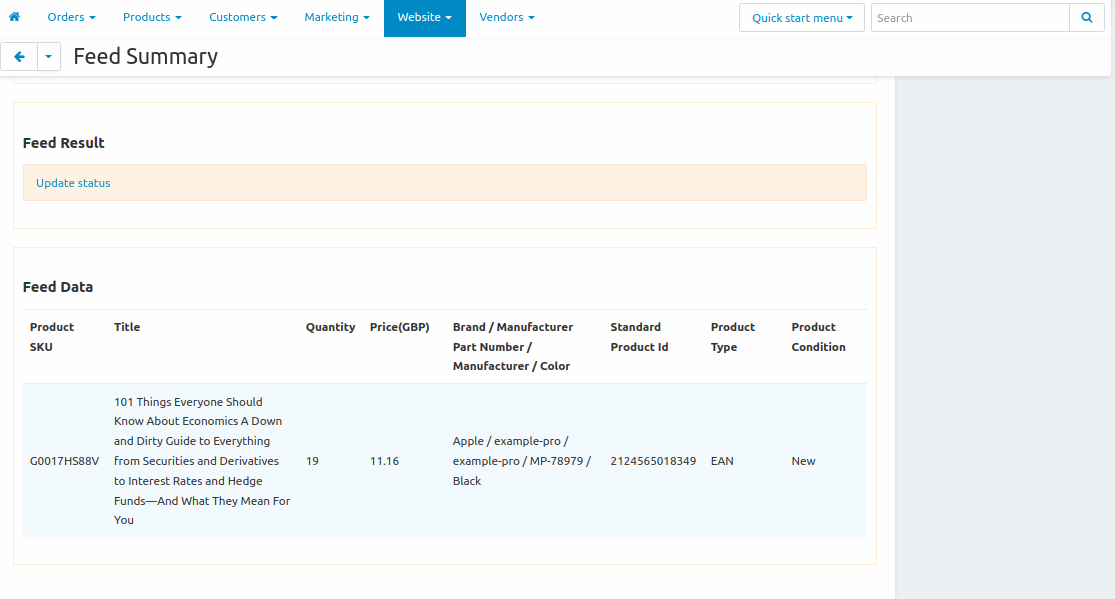The image size is (1115, 599).
Task: Open the Quick start menu
Action: (x=801, y=17)
